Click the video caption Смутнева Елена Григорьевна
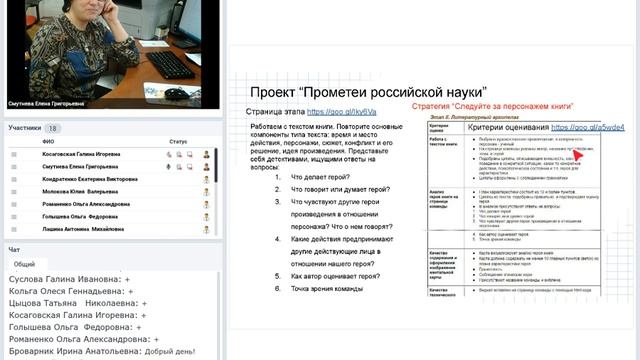Image resolution: width=640 pixels, height=360 pixels. 46,104
